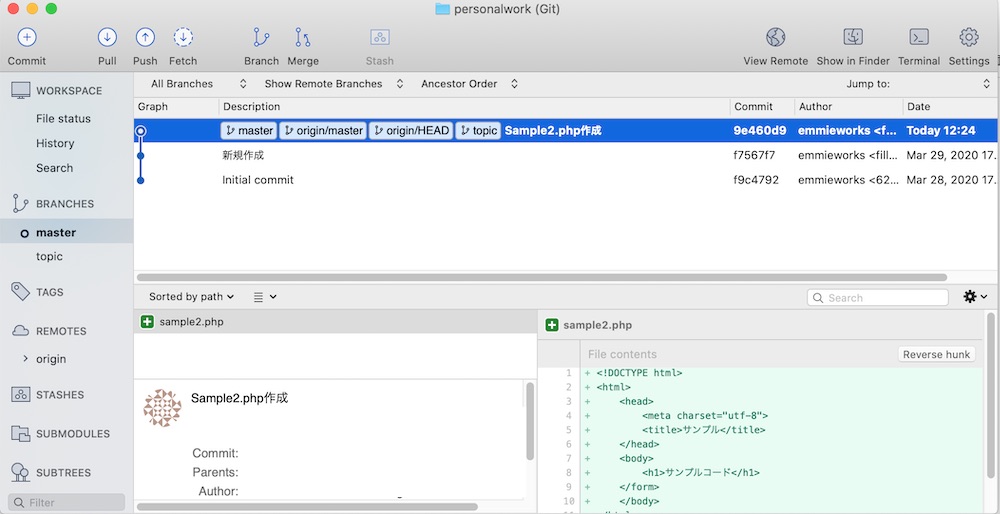Click the Author column header
Viewport: 1000px width, 514px height.
[849, 106]
